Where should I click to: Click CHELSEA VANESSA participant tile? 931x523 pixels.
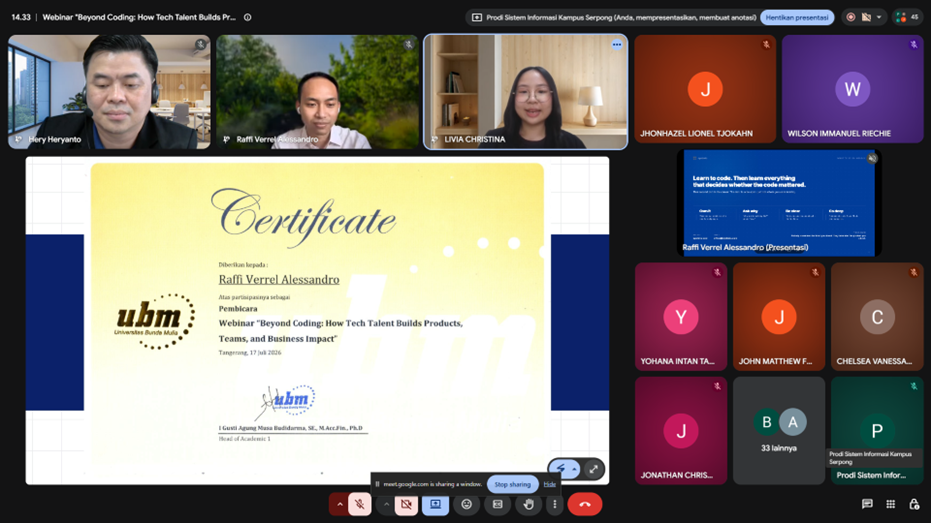877,316
